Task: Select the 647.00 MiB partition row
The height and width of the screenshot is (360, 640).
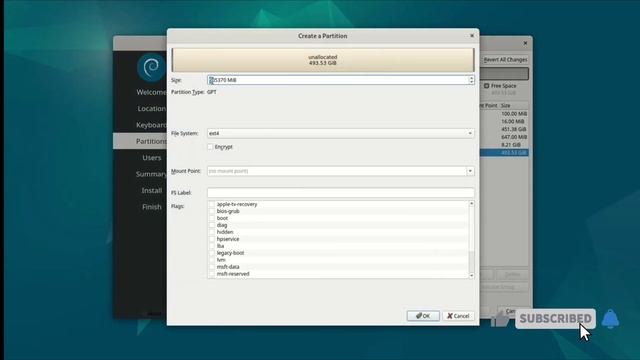Action: [504, 137]
